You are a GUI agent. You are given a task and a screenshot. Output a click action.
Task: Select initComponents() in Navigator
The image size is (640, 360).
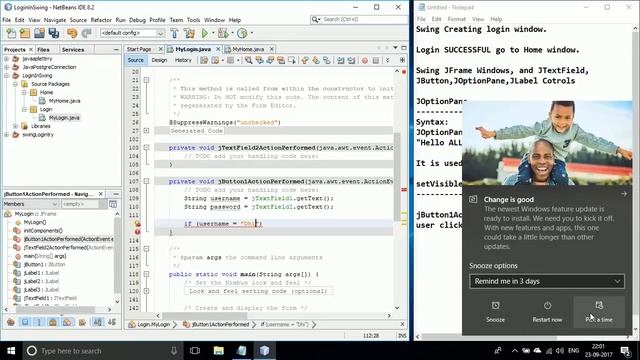(42, 231)
